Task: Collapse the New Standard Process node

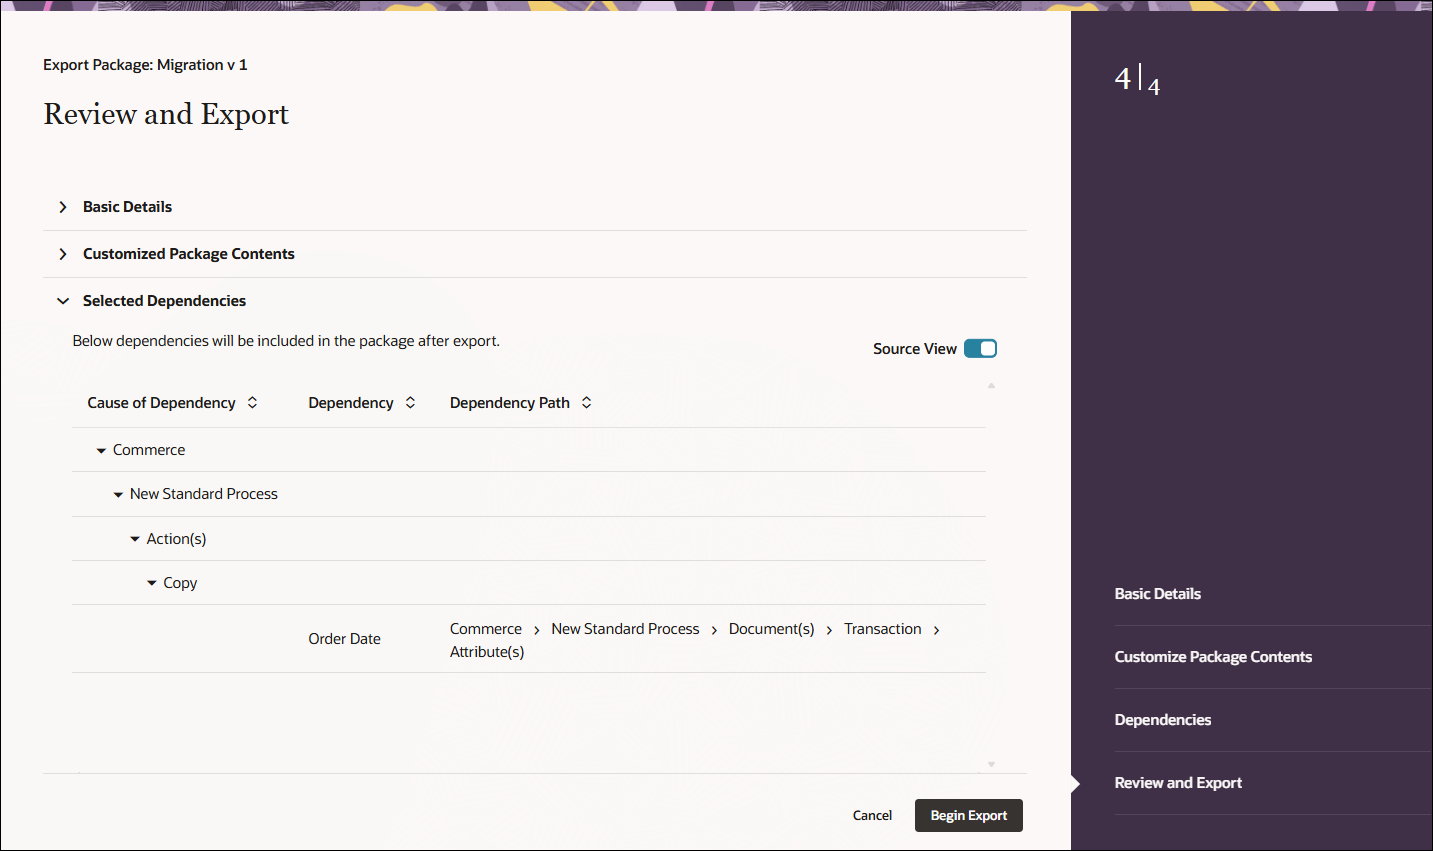Action: pos(118,495)
